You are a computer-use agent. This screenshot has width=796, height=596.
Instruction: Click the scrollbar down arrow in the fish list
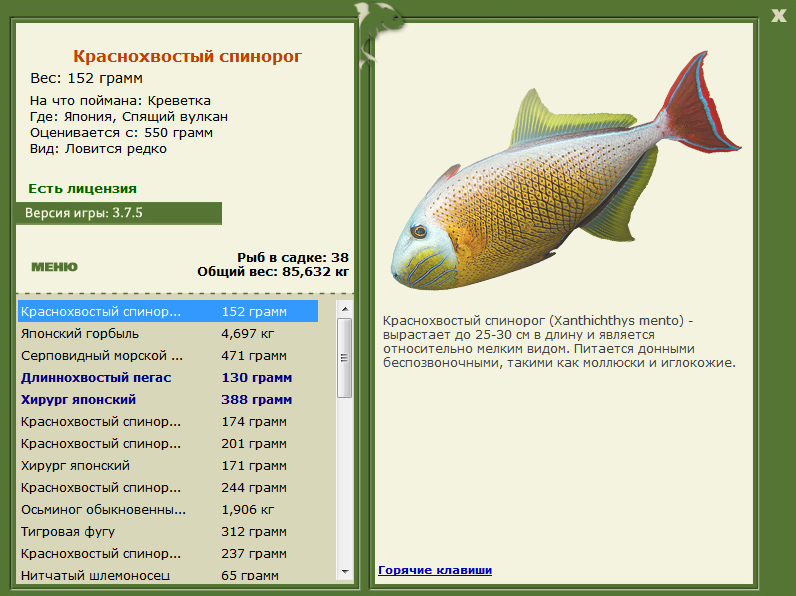coord(345,572)
